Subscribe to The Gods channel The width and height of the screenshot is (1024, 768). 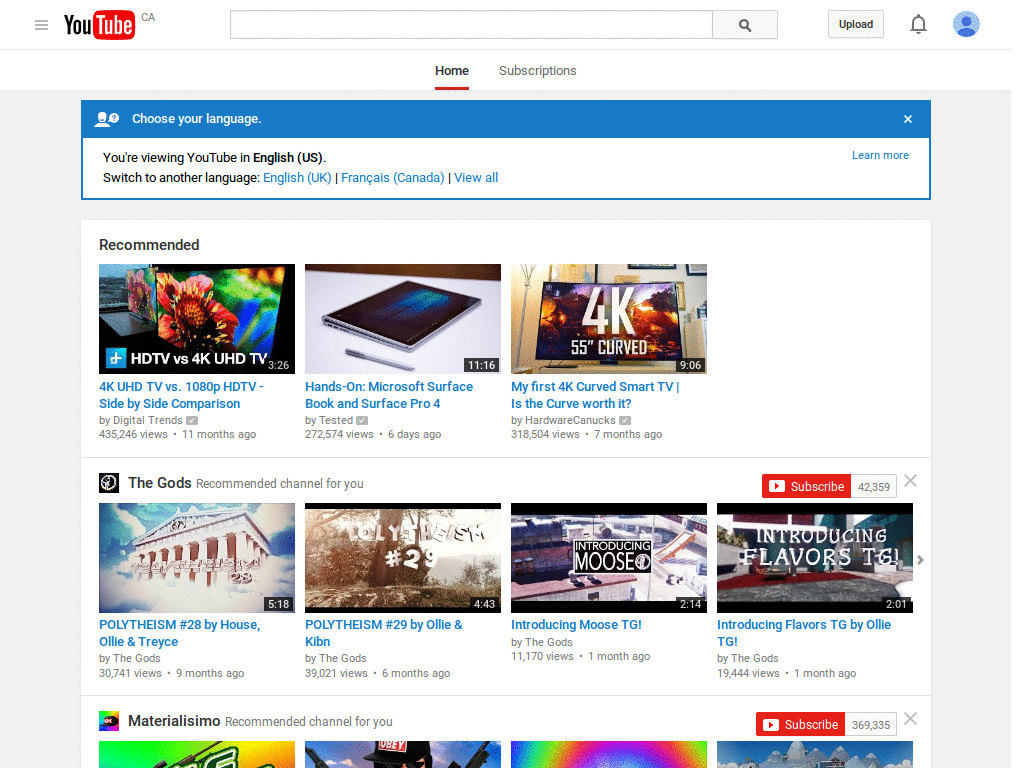tap(807, 486)
